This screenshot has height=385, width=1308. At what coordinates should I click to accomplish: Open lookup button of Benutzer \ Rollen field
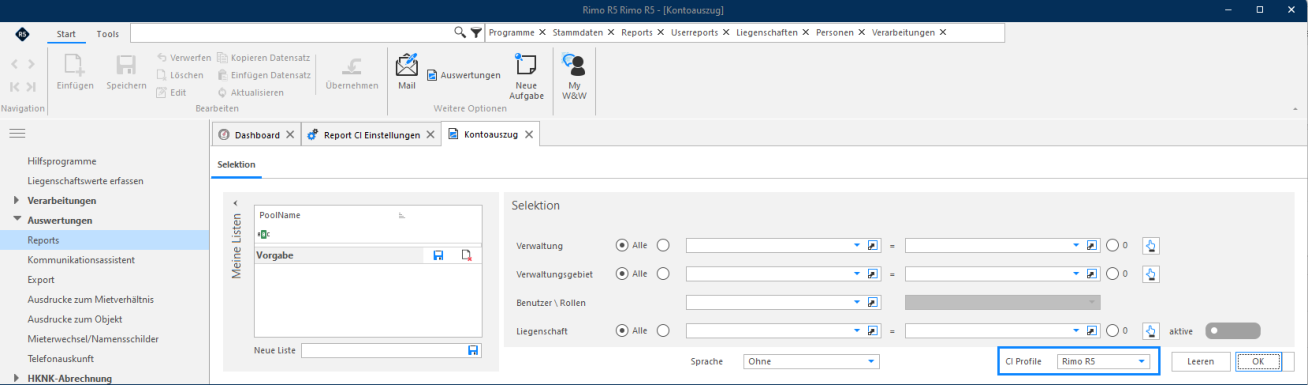[x=873, y=302]
